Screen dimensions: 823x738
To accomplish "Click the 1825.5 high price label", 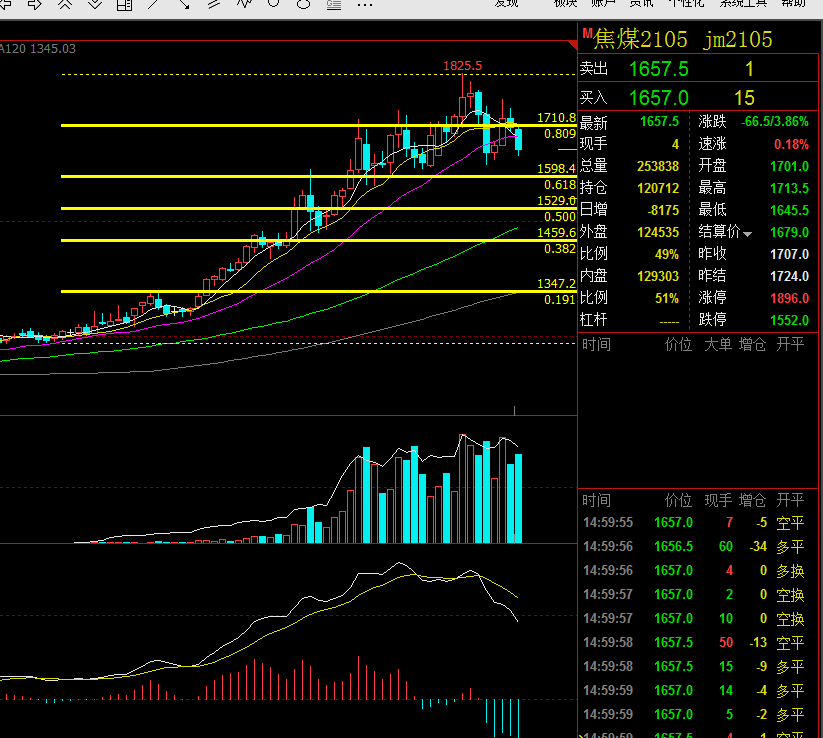I will (x=463, y=65).
